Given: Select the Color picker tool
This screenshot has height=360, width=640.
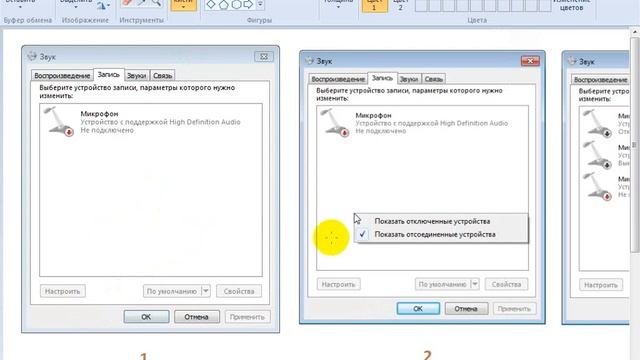Looking at the screenshot, I should [142, 3].
